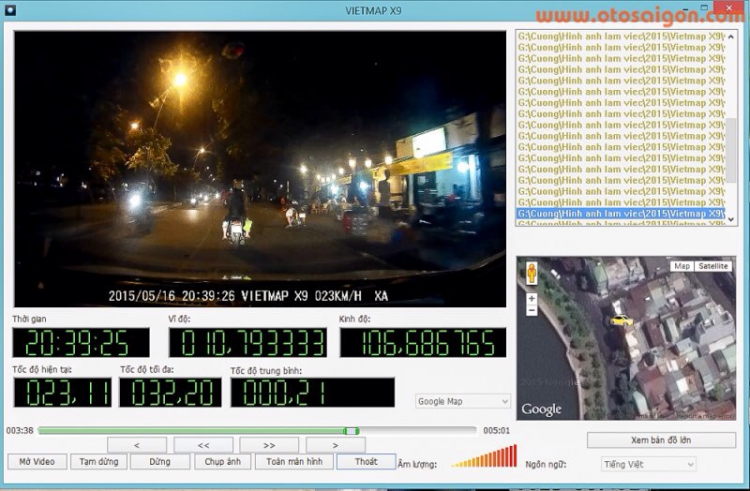Image resolution: width=750 pixels, height=491 pixels.
Task: Click the double left << rewind button
Action: (x=203, y=445)
